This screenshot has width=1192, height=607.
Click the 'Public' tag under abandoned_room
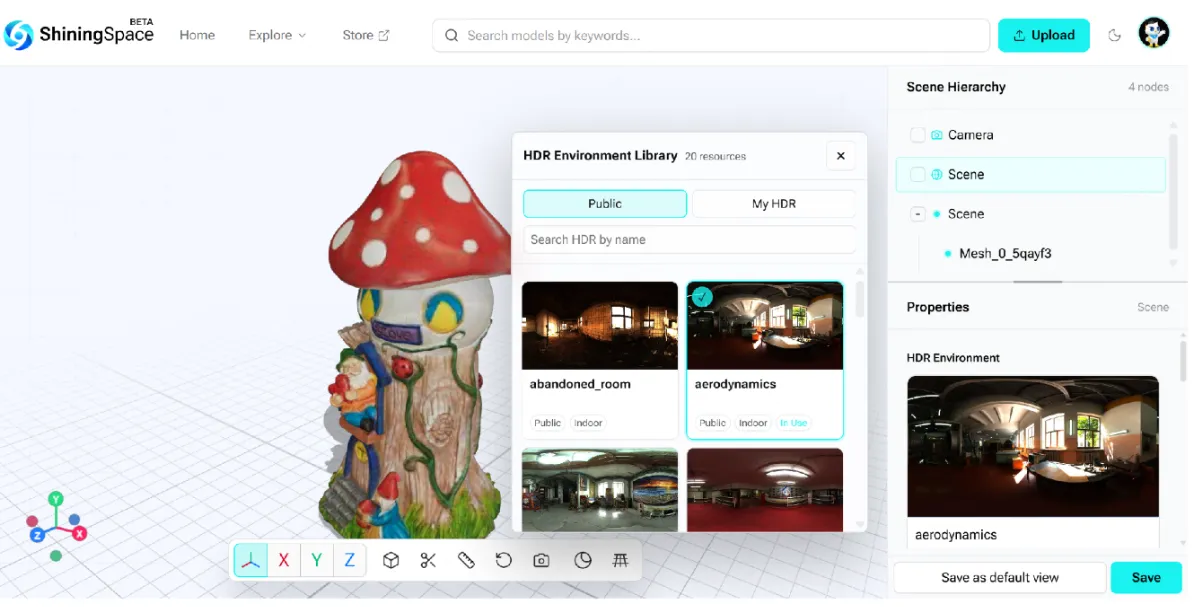(547, 423)
